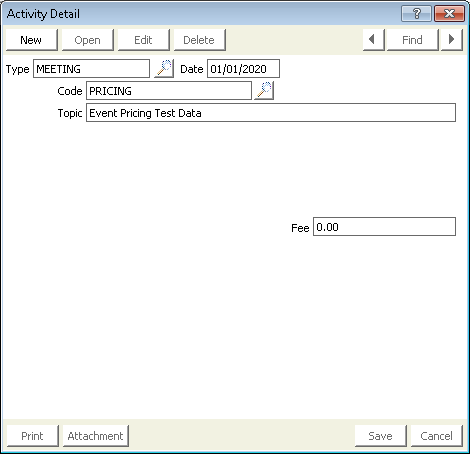Click the Topic field with Event Pricing Test Data
Viewport: 470px width, 454px height.
[271, 113]
